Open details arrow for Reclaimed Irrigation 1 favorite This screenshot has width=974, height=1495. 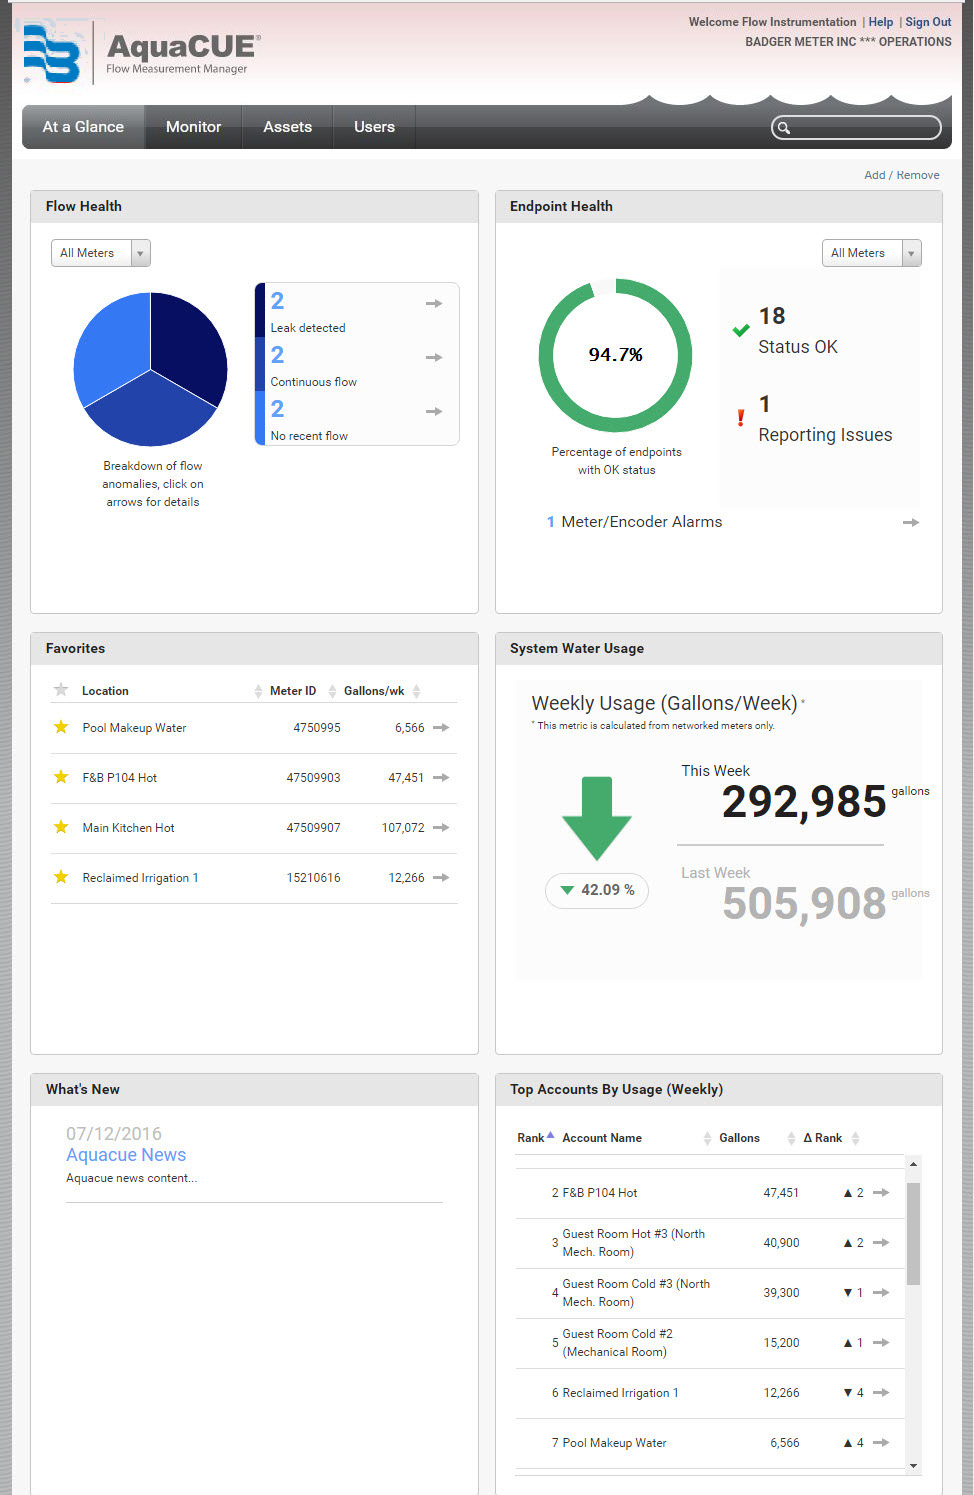click(x=441, y=877)
